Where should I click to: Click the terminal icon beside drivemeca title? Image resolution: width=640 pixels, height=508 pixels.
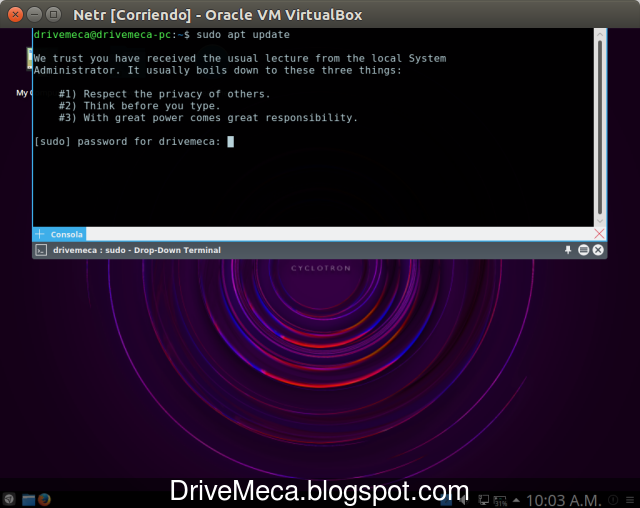pos(41,250)
